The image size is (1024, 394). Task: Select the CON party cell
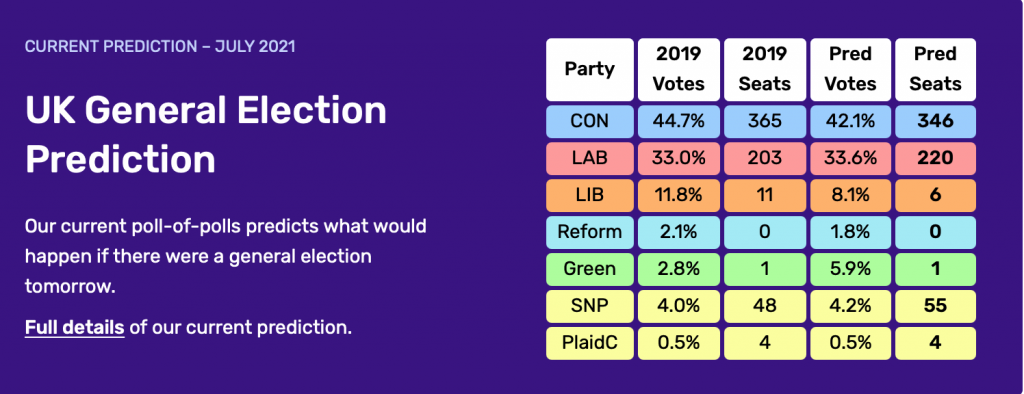pyautogui.click(x=590, y=122)
